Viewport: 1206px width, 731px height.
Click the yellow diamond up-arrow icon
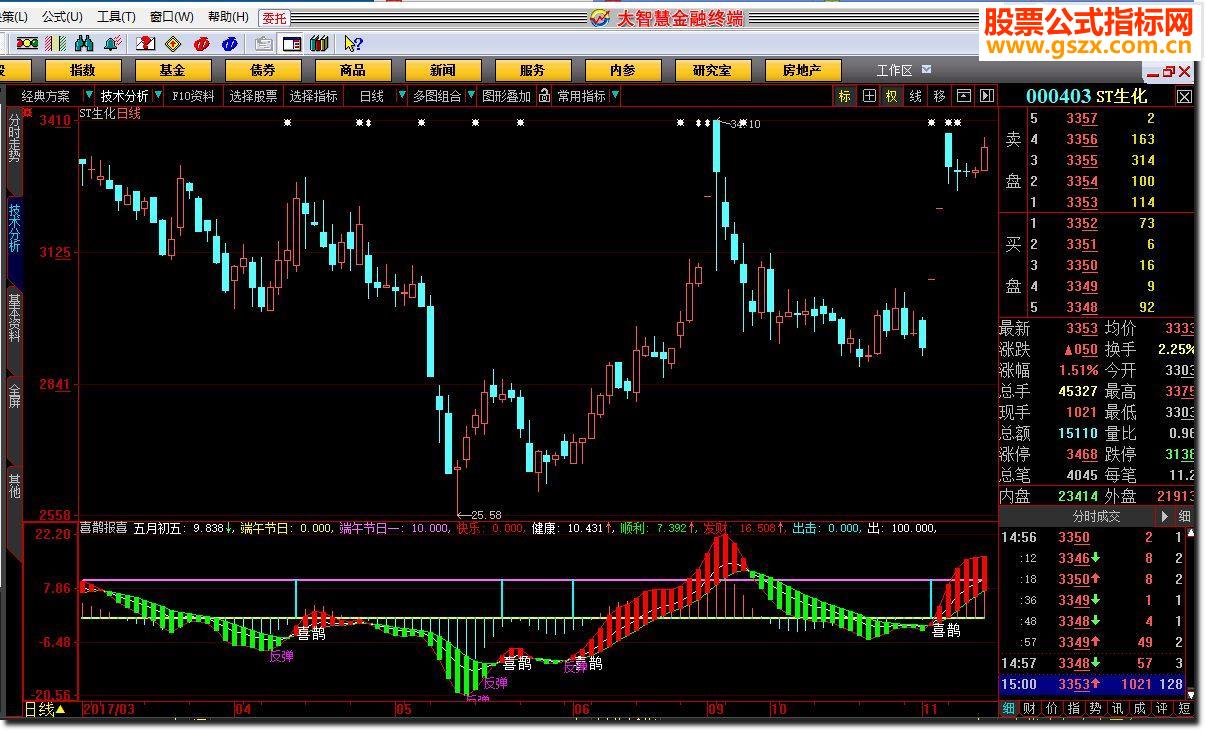(x=173, y=43)
